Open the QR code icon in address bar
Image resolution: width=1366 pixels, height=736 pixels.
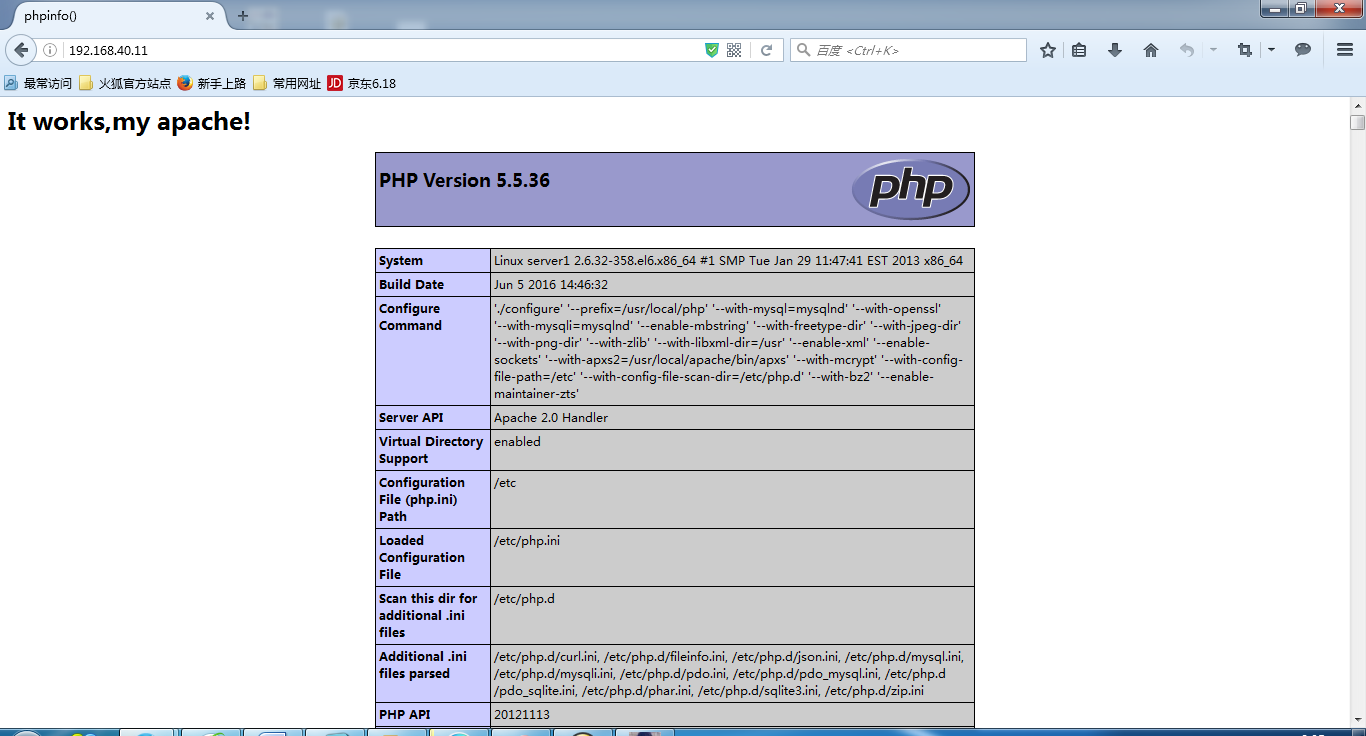click(734, 50)
